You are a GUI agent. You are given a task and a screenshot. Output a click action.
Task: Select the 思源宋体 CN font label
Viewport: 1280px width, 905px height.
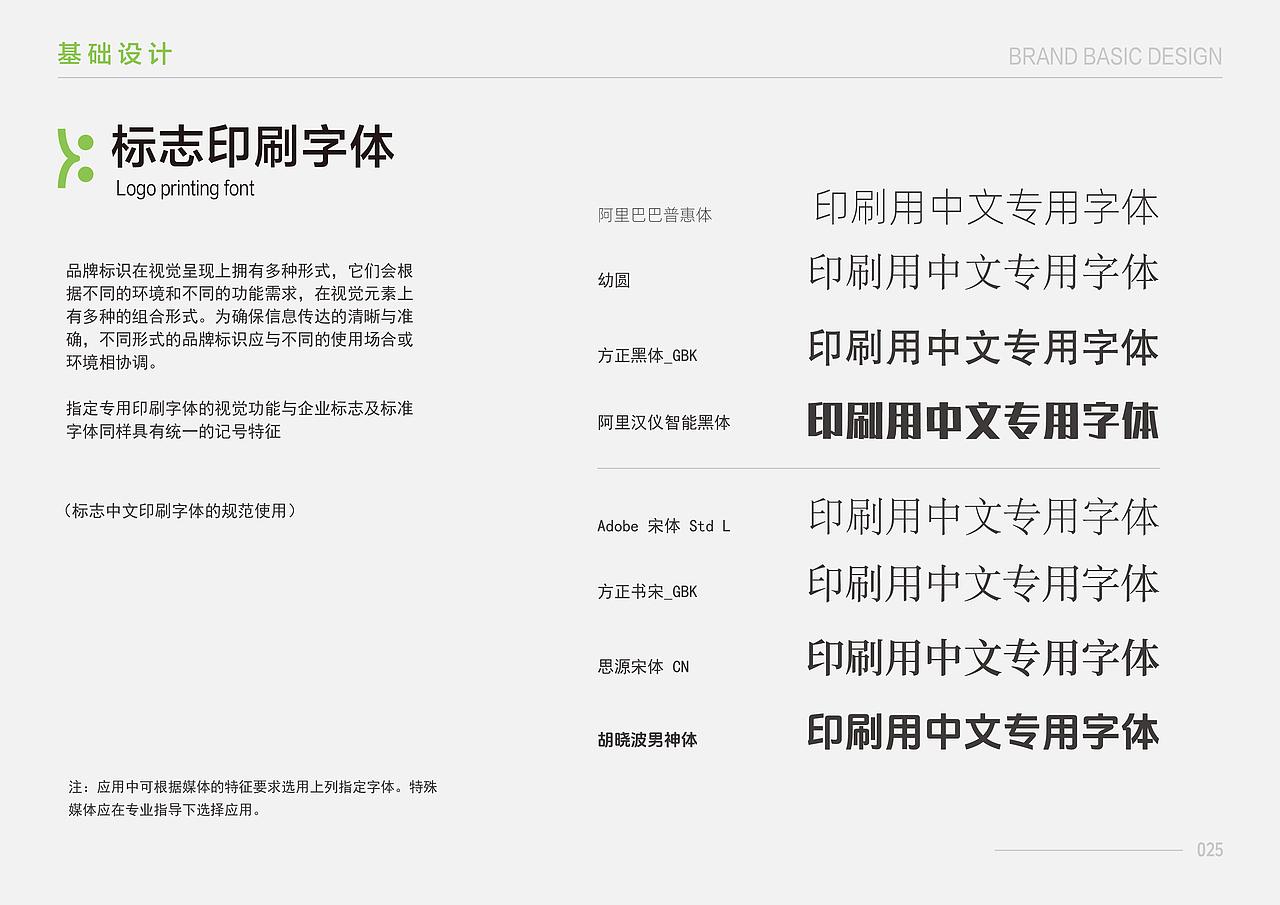point(643,667)
